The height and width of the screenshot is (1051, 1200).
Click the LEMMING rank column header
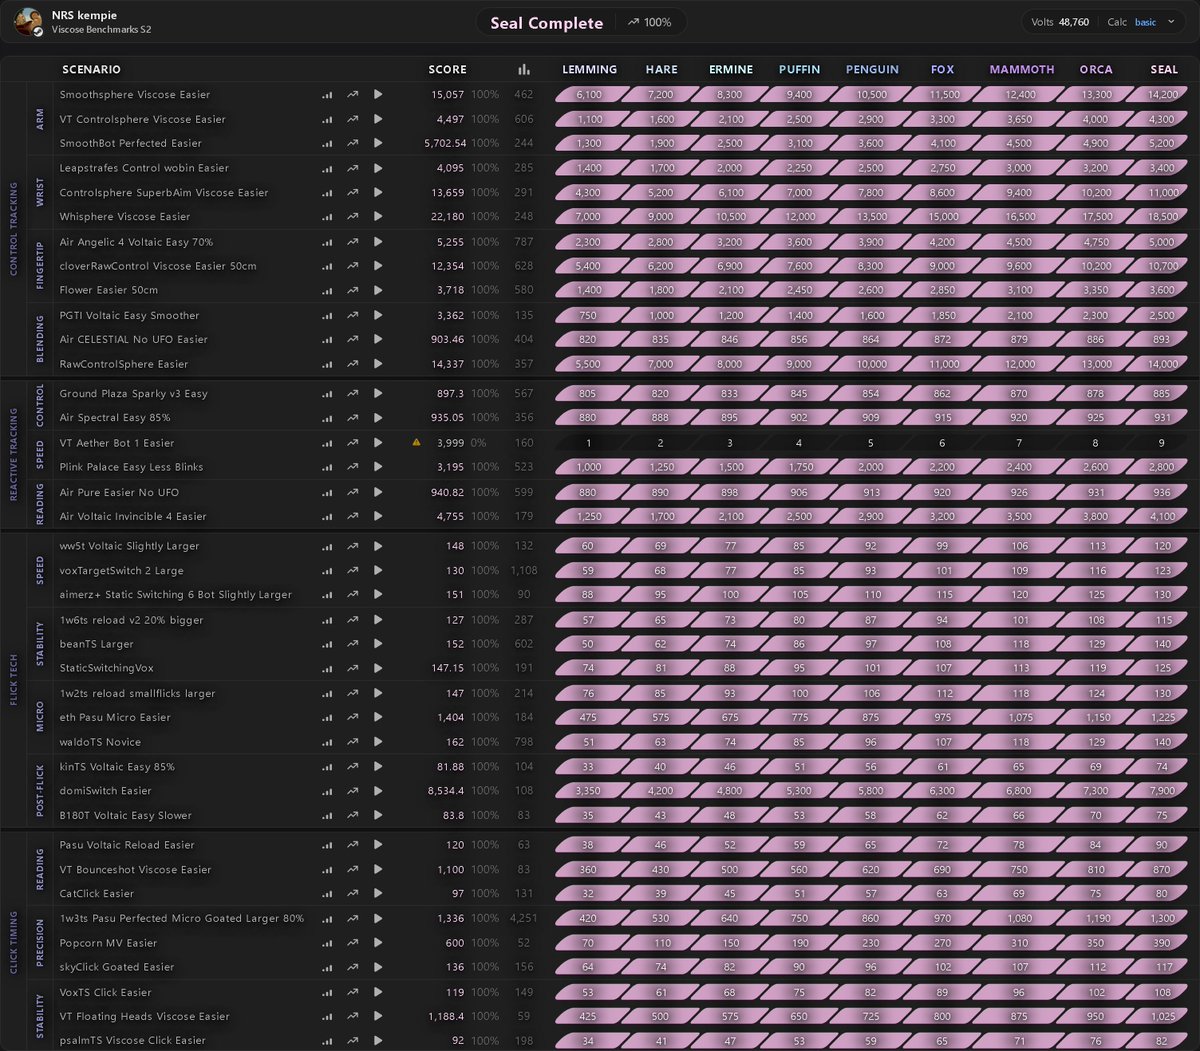[x=589, y=70]
